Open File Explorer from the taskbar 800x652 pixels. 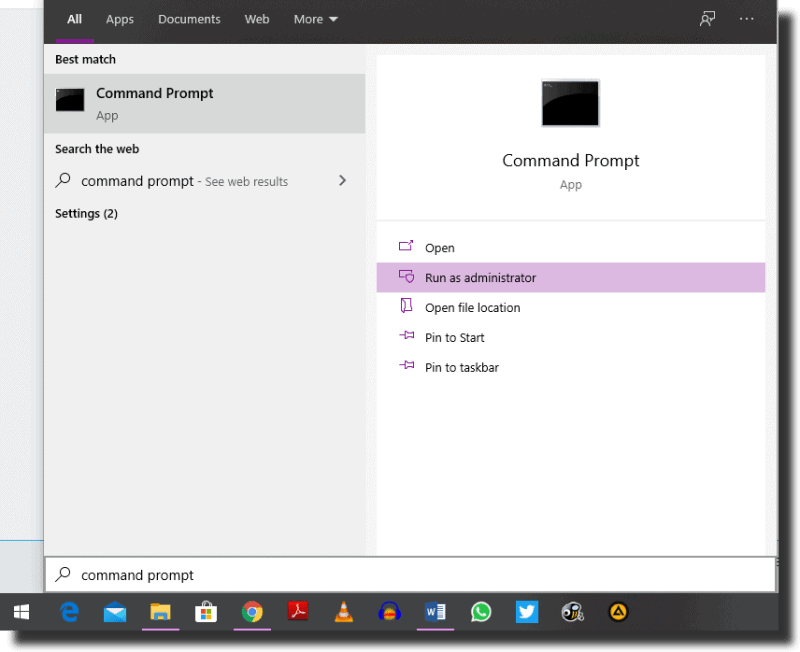(160, 612)
